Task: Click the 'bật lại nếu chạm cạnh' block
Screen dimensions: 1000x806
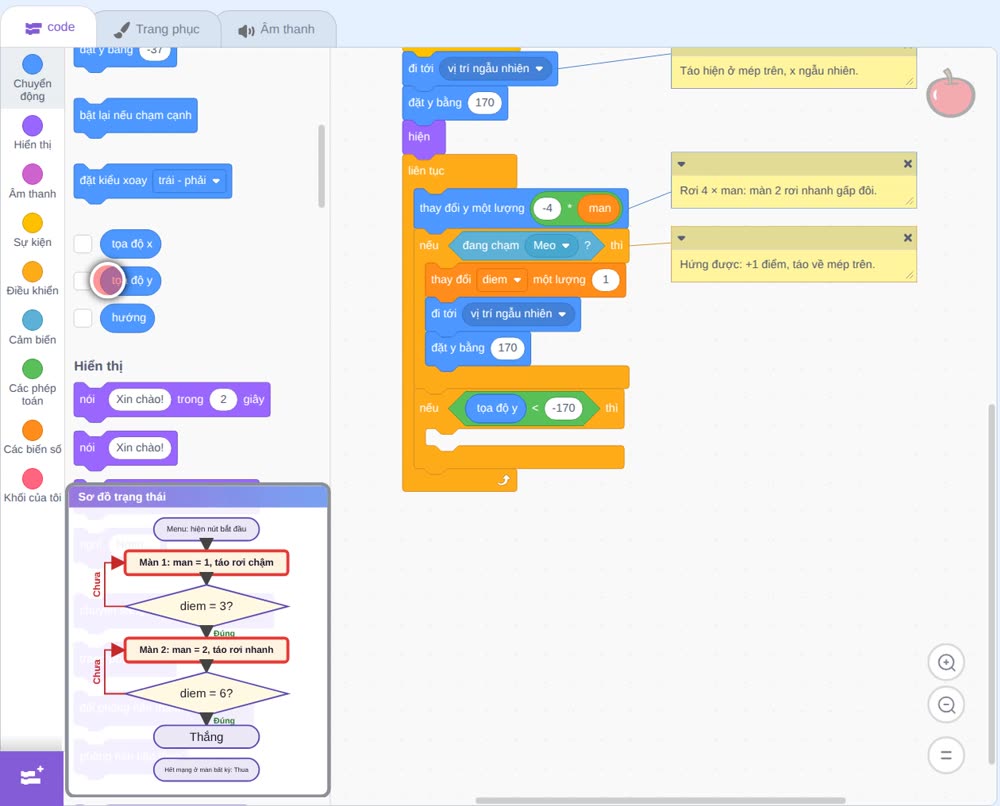Action: click(135, 116)
